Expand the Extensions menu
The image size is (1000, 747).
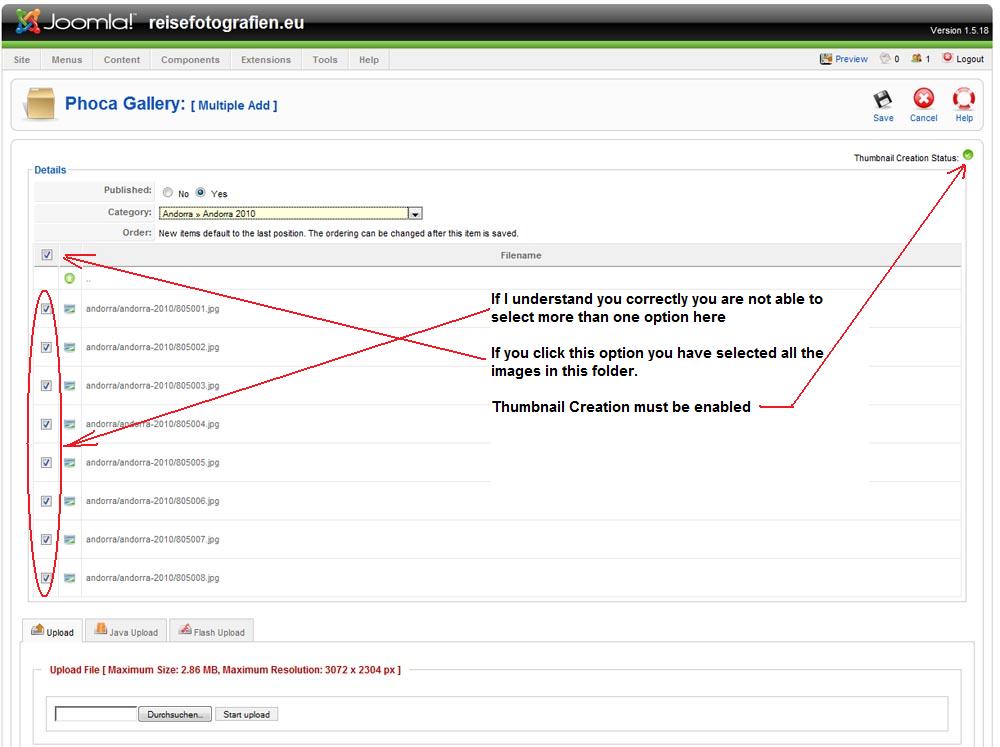(x=266, y=60)
